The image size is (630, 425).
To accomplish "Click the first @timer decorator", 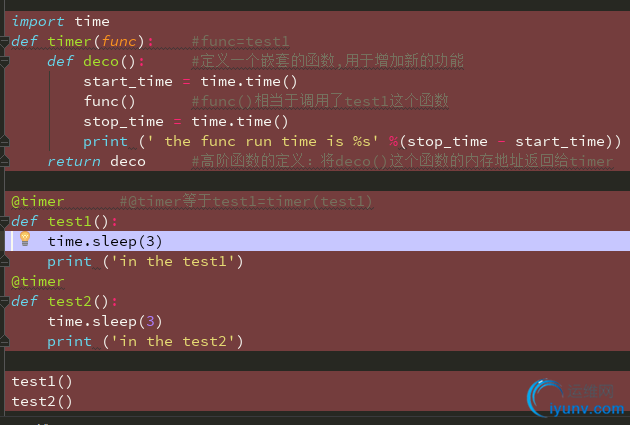I will 38,201.
